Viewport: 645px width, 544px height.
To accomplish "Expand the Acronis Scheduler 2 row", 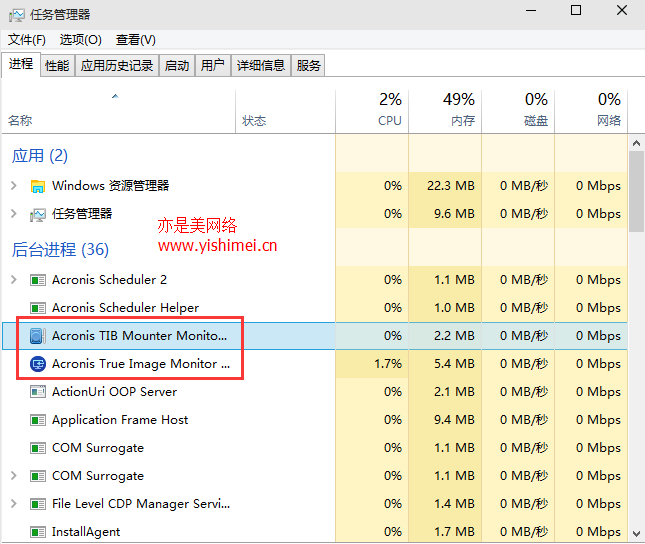I will click(x=14, y=280).
